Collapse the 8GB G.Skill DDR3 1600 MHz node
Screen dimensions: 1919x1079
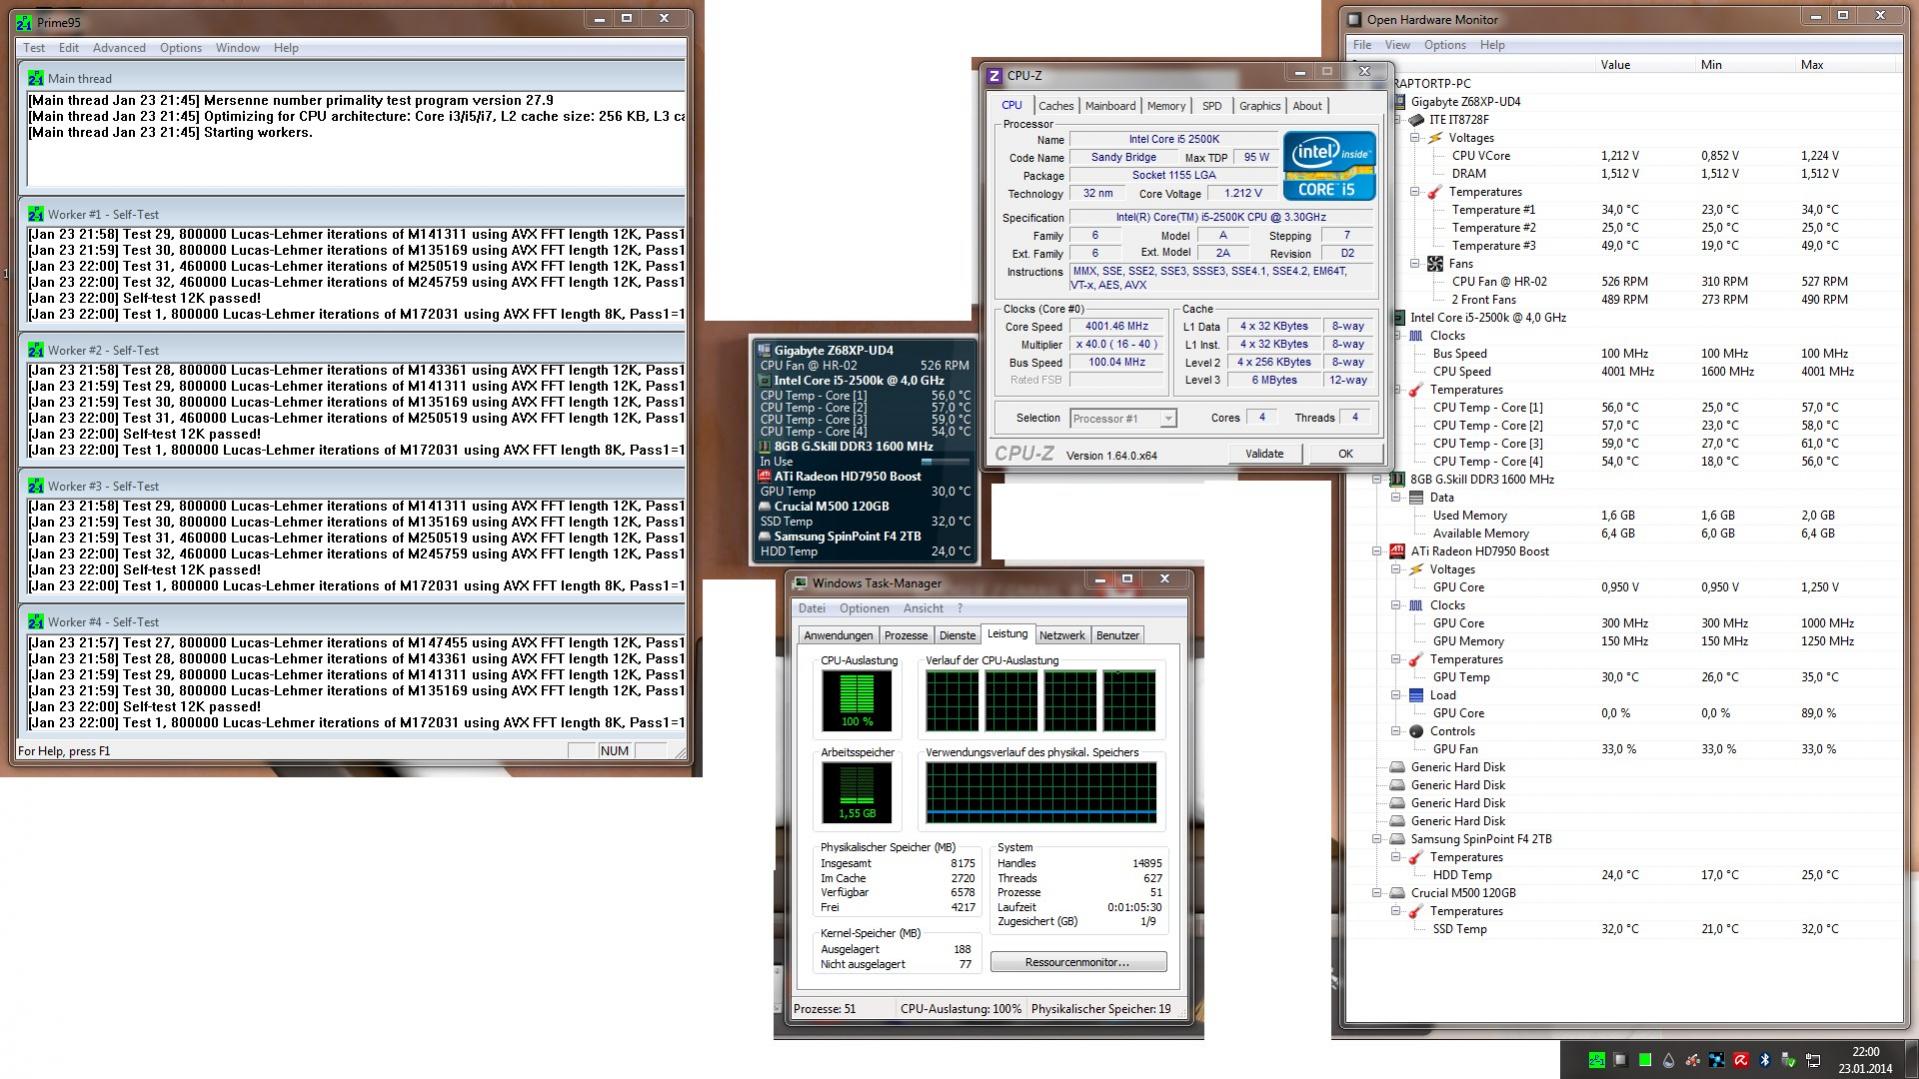pos(1377,479)
